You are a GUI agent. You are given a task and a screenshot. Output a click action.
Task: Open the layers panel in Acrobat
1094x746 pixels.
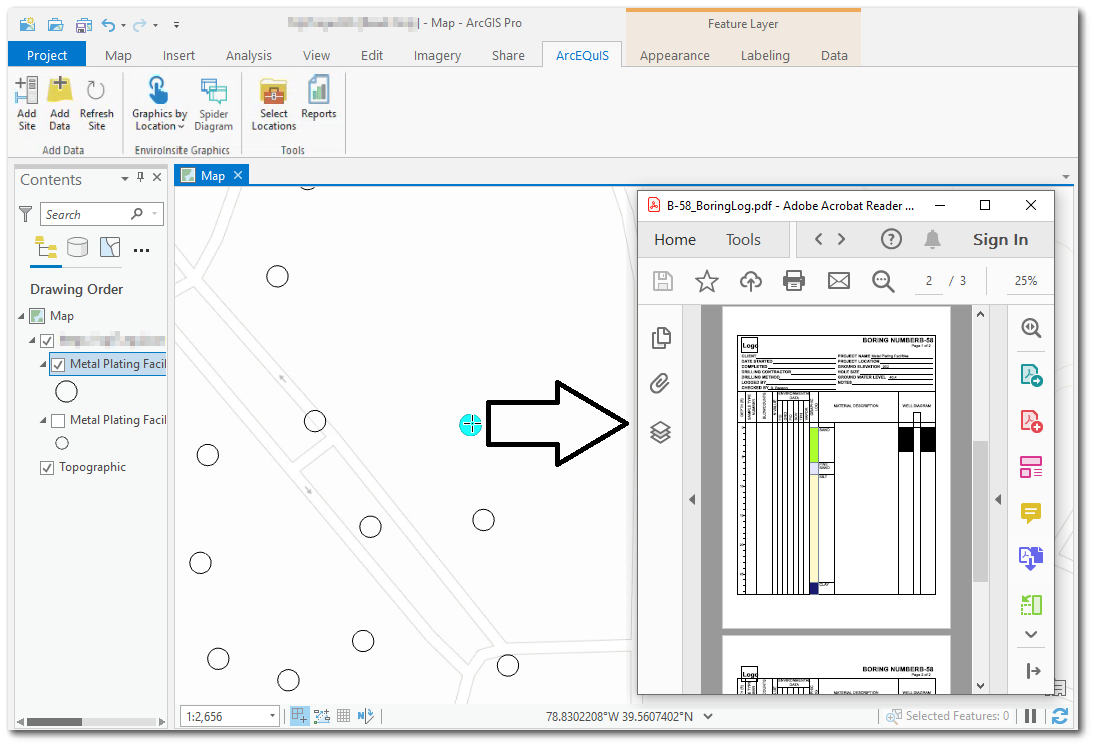click(x=660, y=433)
